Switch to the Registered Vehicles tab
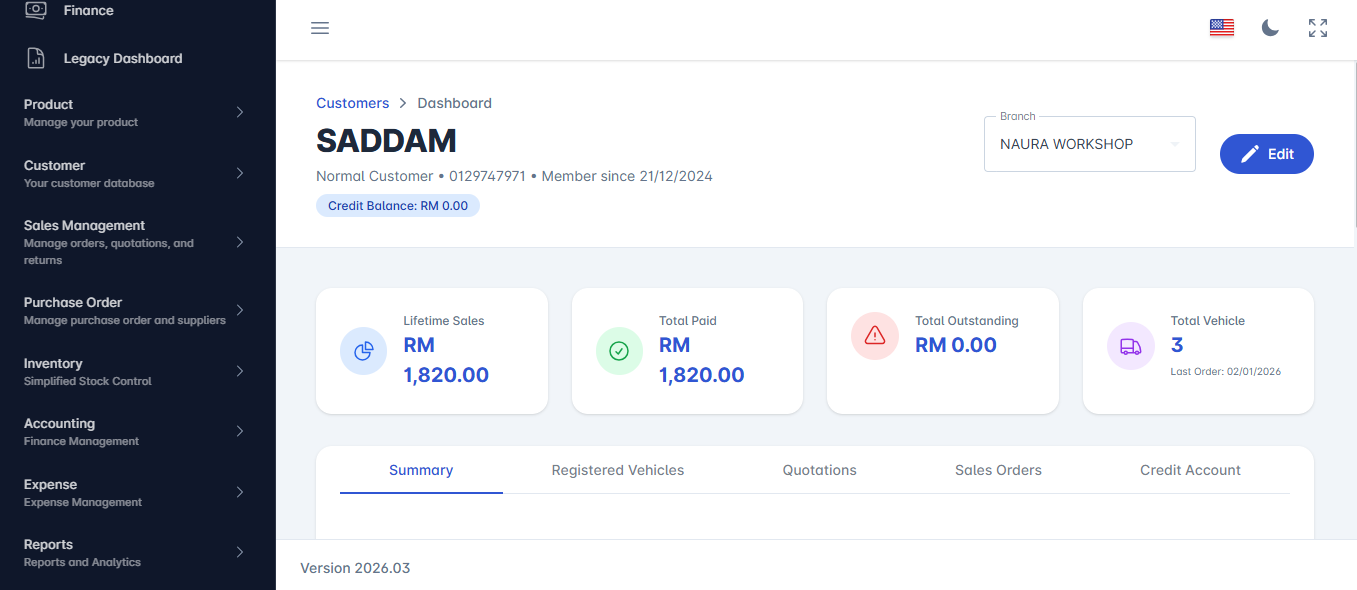The image size is (1357, 590). (x=618, y=470)
